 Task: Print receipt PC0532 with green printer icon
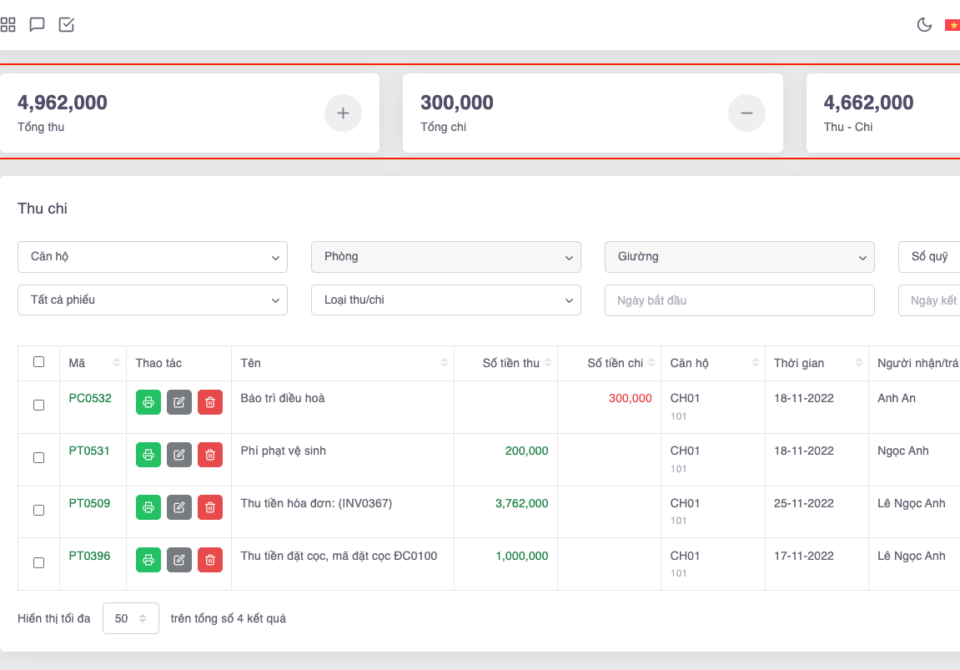148,402
